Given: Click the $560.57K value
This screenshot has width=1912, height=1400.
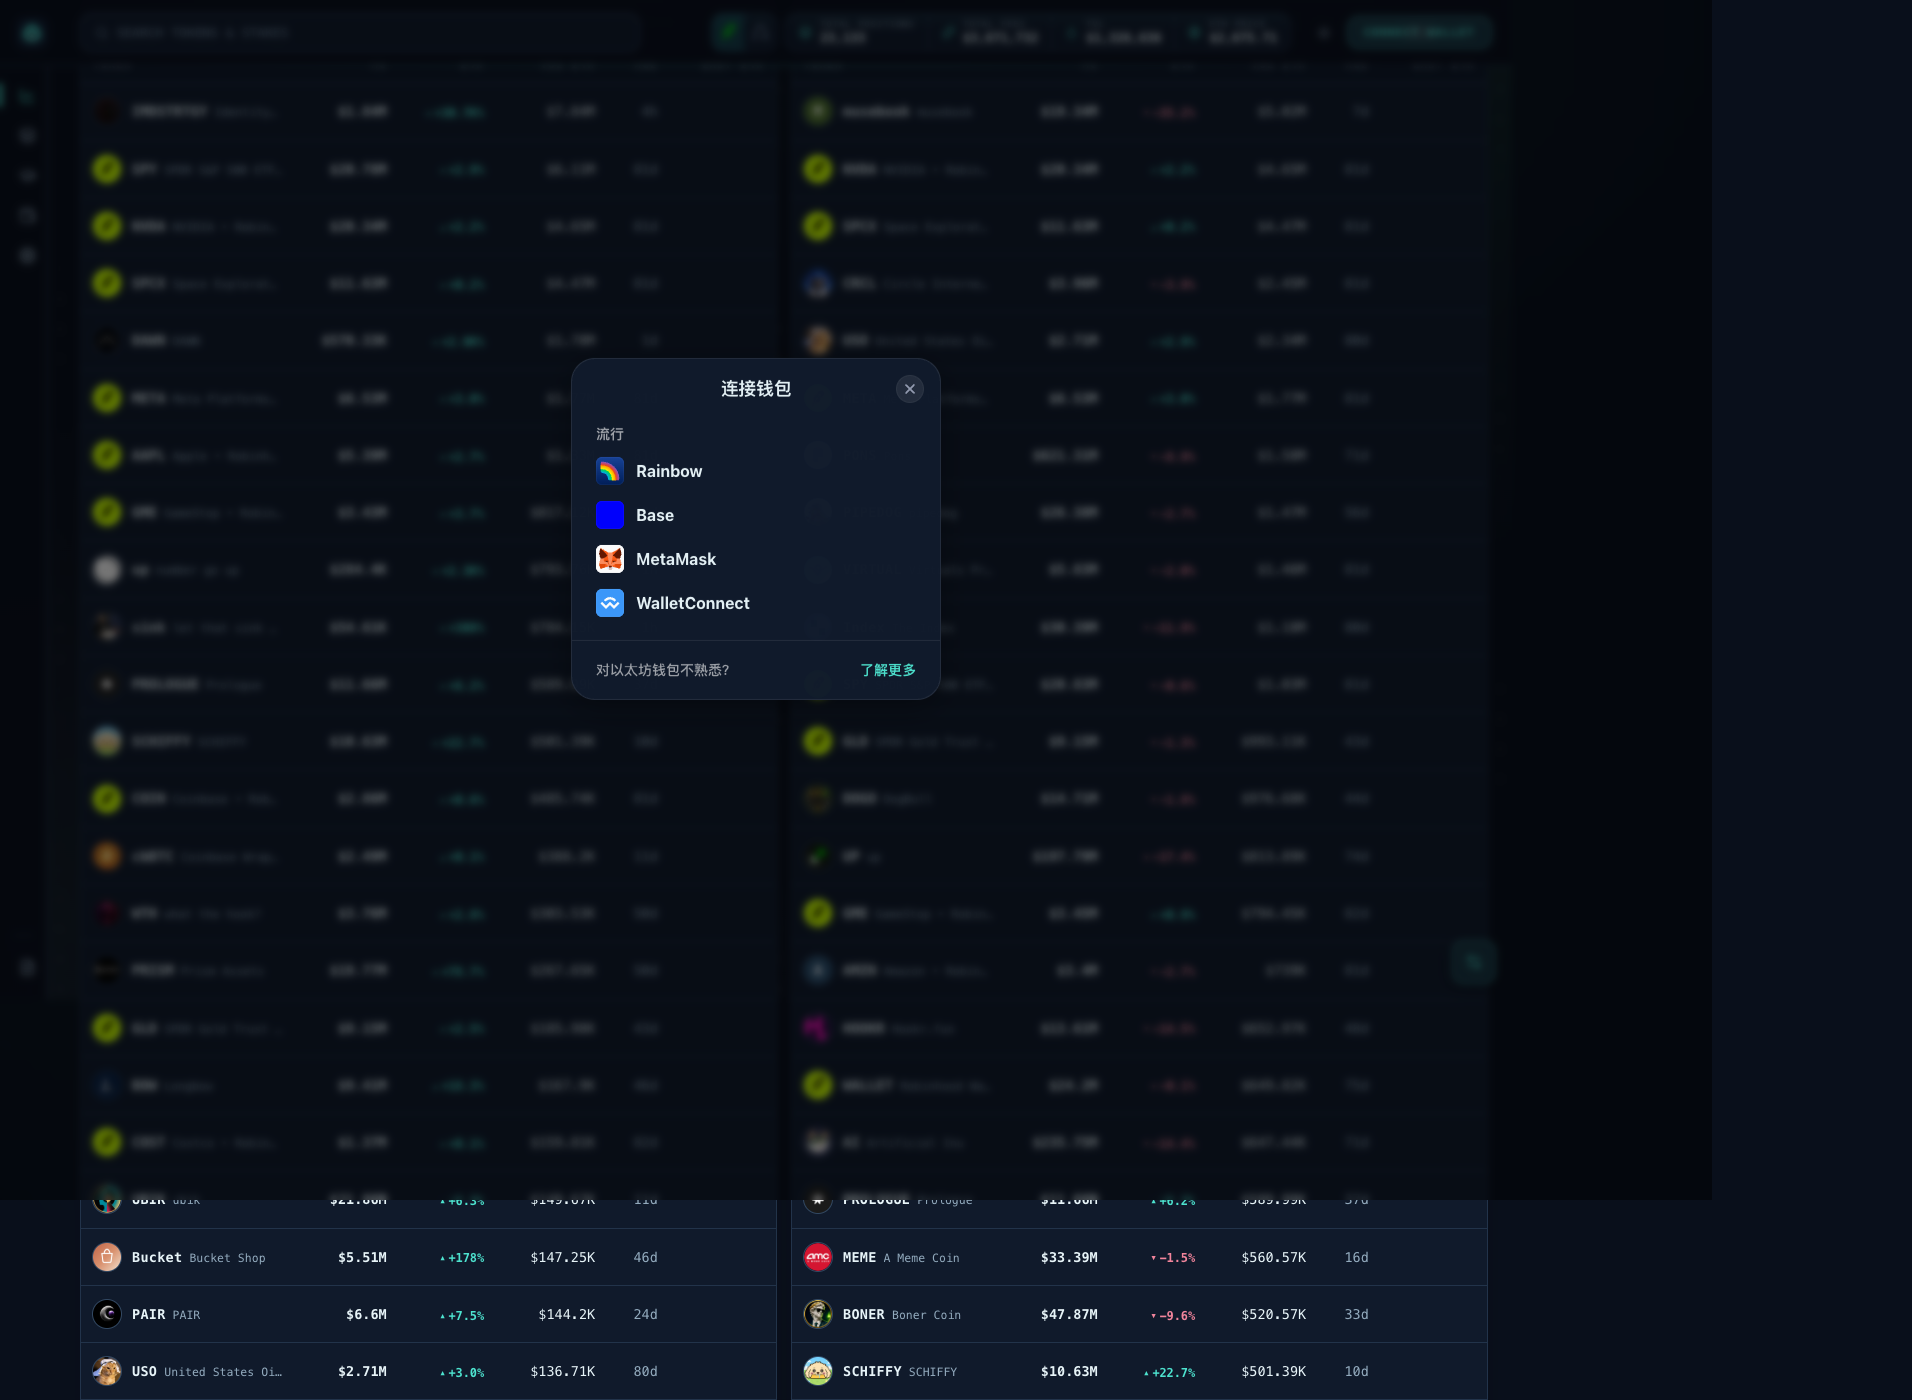Looking at the screenshot, I should click(x=1274, y=1258).
